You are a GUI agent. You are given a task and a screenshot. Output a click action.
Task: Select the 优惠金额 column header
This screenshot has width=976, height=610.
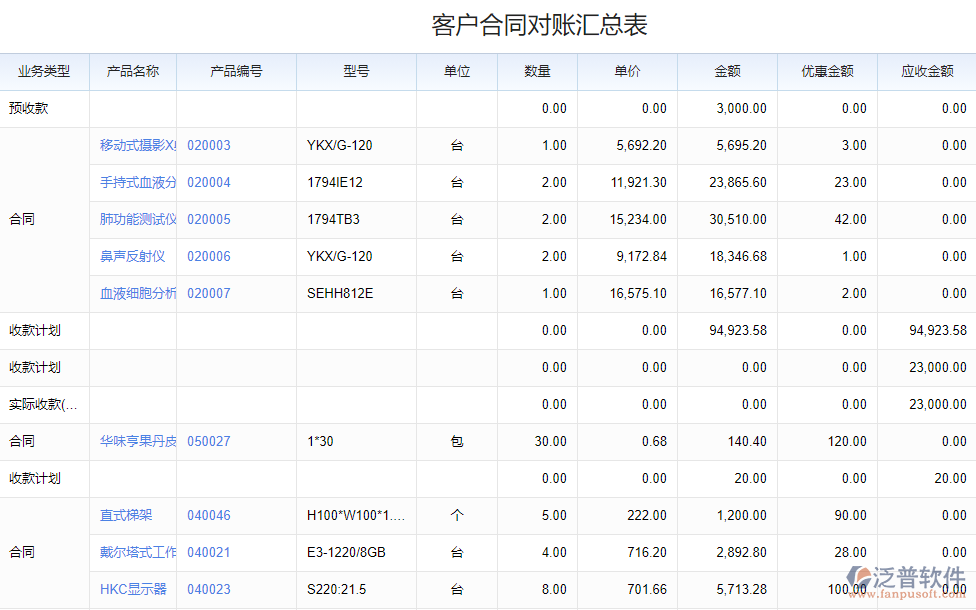coord(827,72)
